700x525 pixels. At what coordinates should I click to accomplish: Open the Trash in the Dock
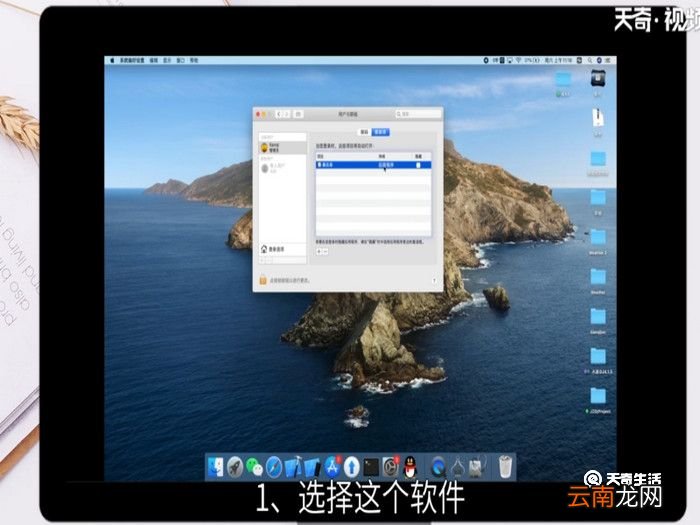[505, 467]
